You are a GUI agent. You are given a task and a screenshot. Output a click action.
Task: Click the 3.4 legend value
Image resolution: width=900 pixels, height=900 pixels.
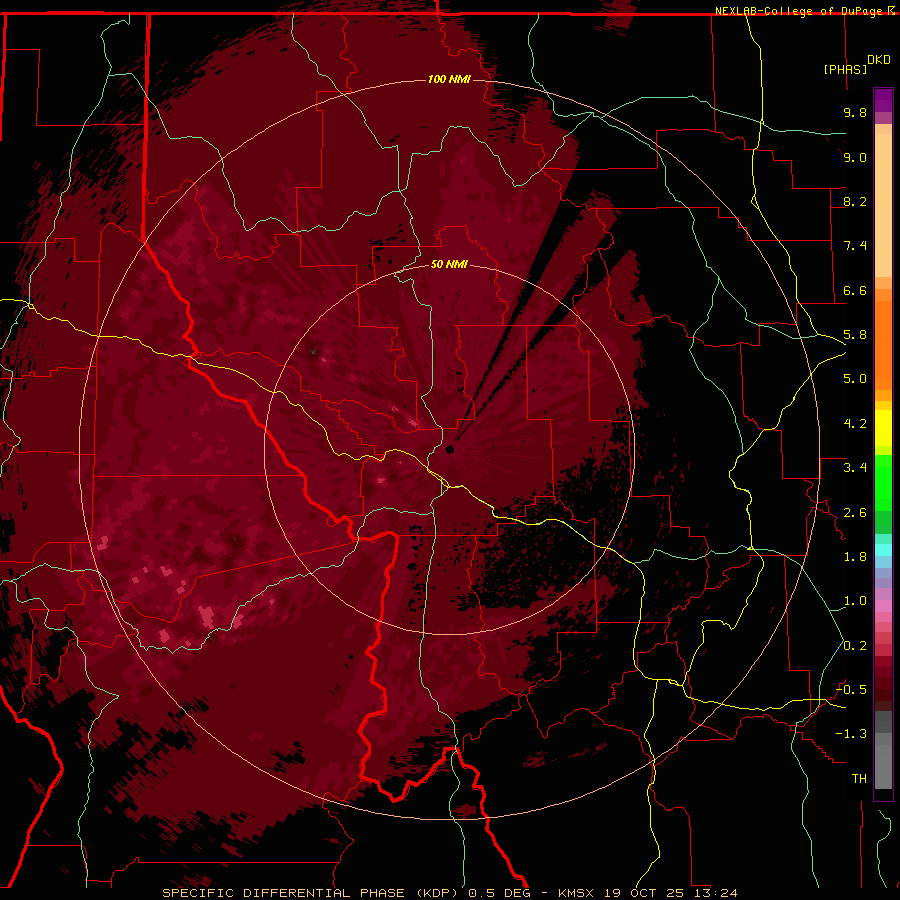point(855,468)
